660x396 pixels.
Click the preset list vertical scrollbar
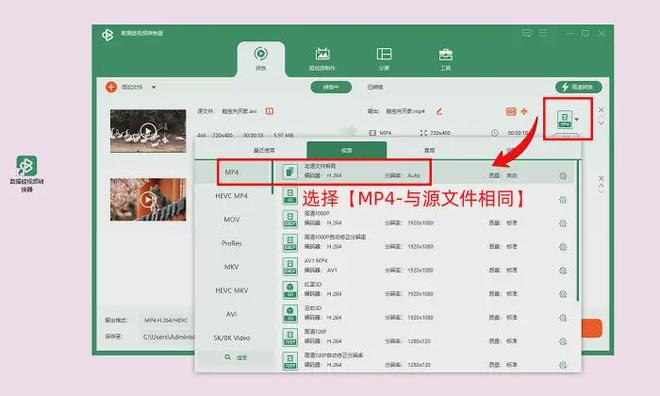[578, 231]
